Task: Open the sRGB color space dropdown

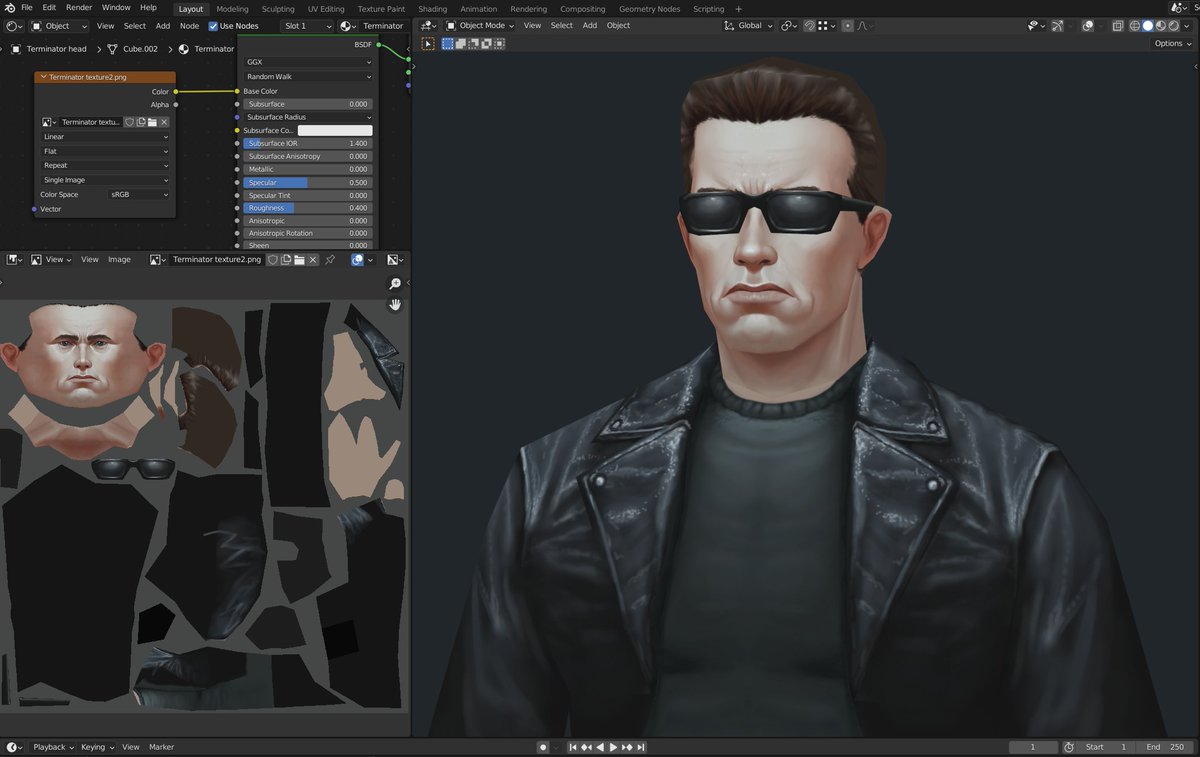Action: point(138,195)
